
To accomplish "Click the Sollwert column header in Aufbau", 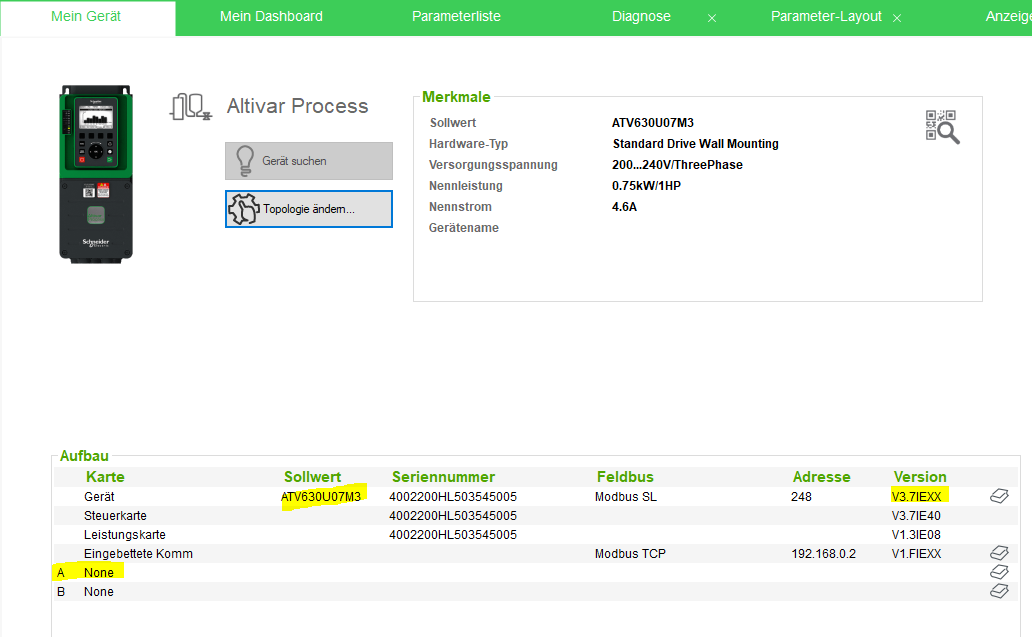I will (x=313, y=476).
